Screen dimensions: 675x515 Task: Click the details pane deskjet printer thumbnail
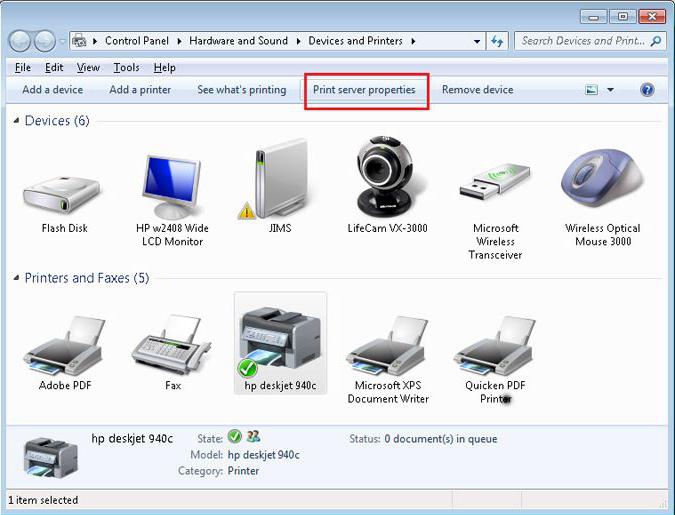(51, 457)
